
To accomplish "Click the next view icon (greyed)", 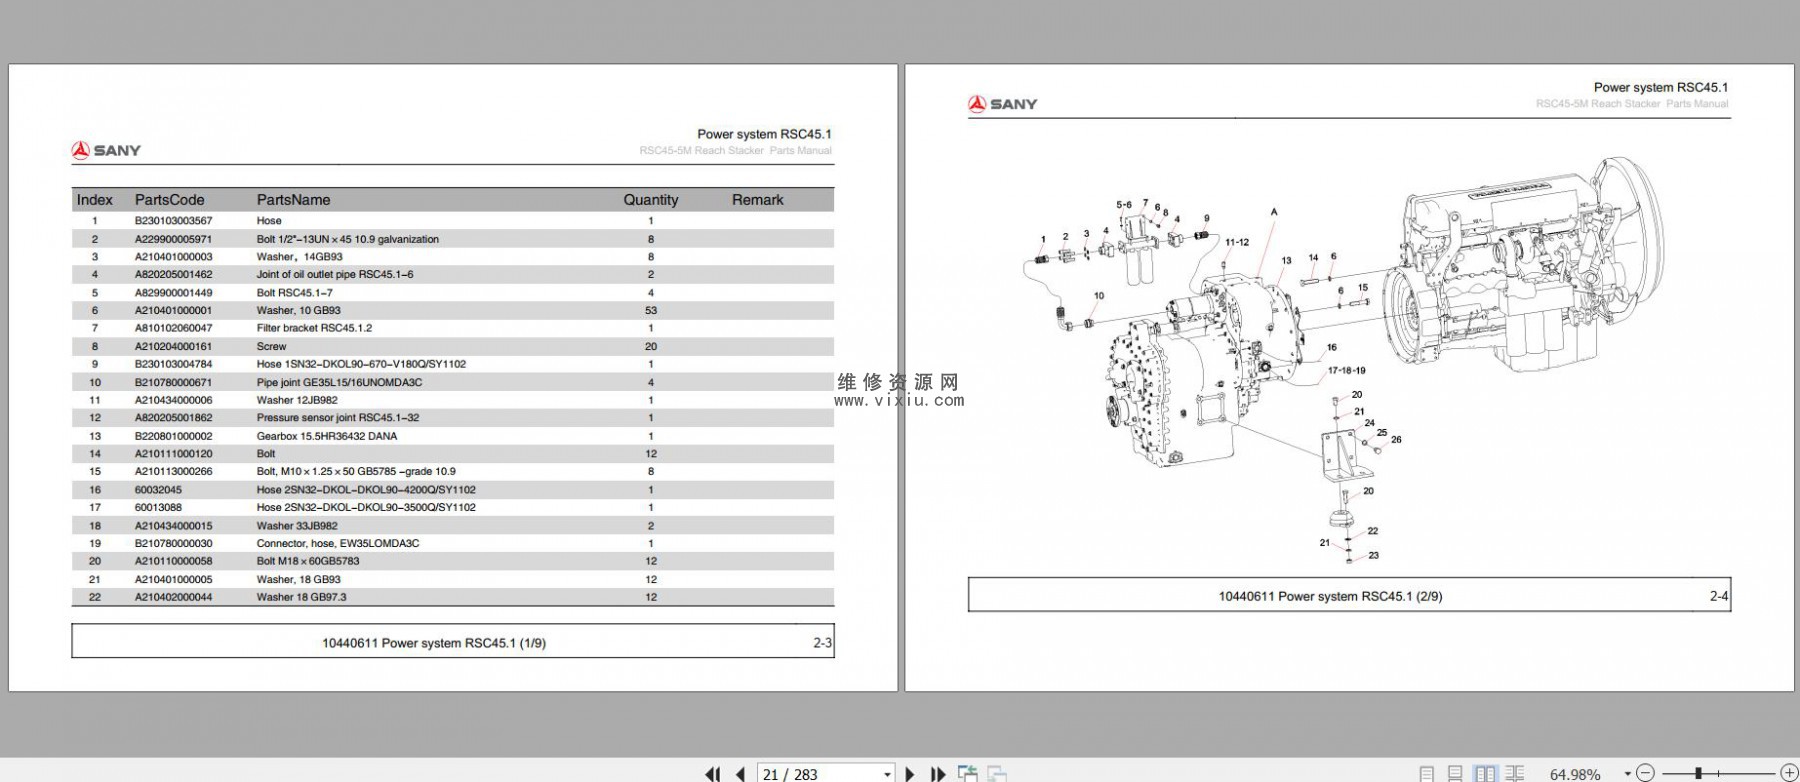I will coord(997,773).
